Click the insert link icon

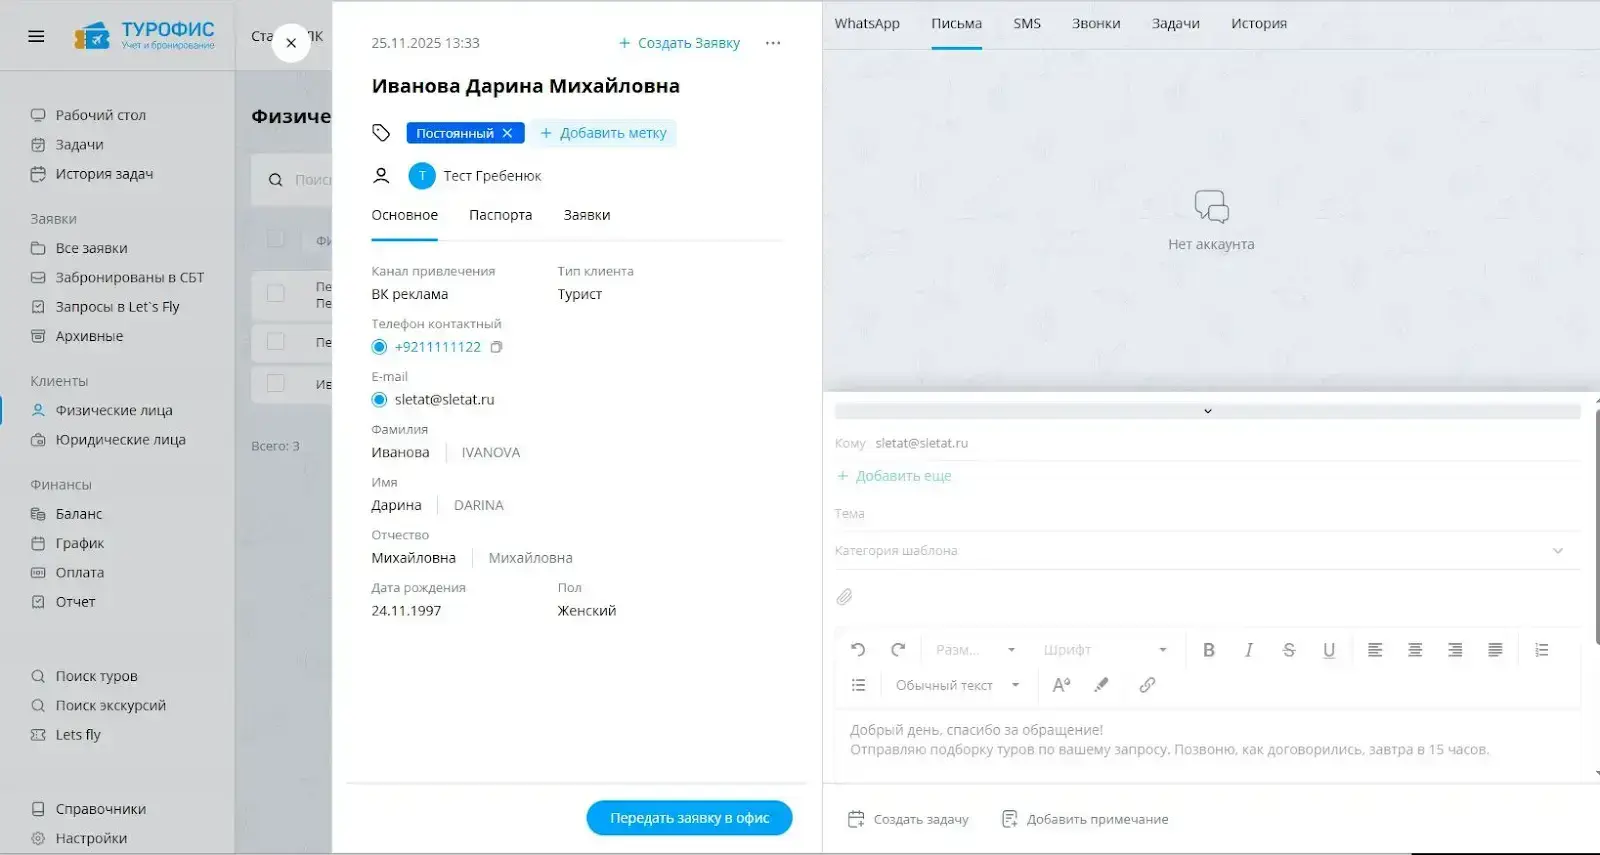(x=1147, y=685)
